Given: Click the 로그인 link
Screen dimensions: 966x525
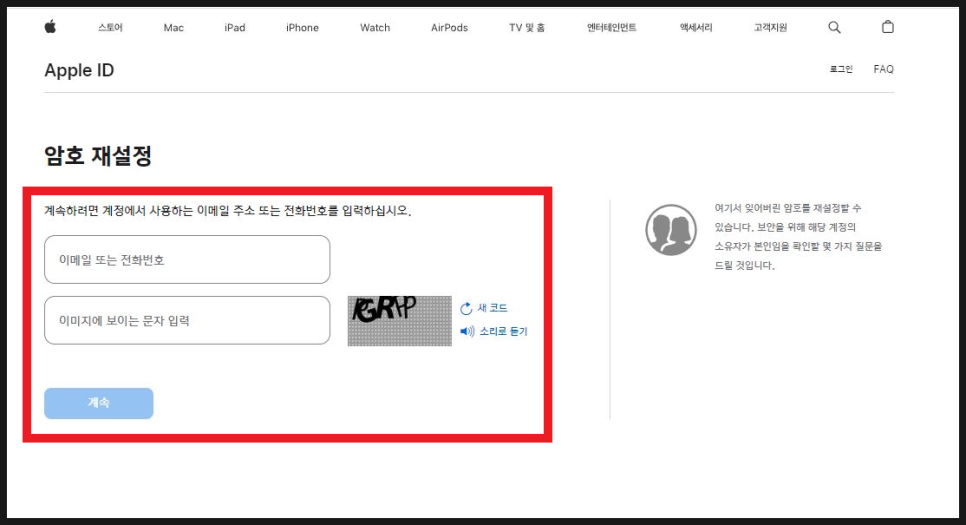Looking at the screenshot, I should [x=841, y=69].
